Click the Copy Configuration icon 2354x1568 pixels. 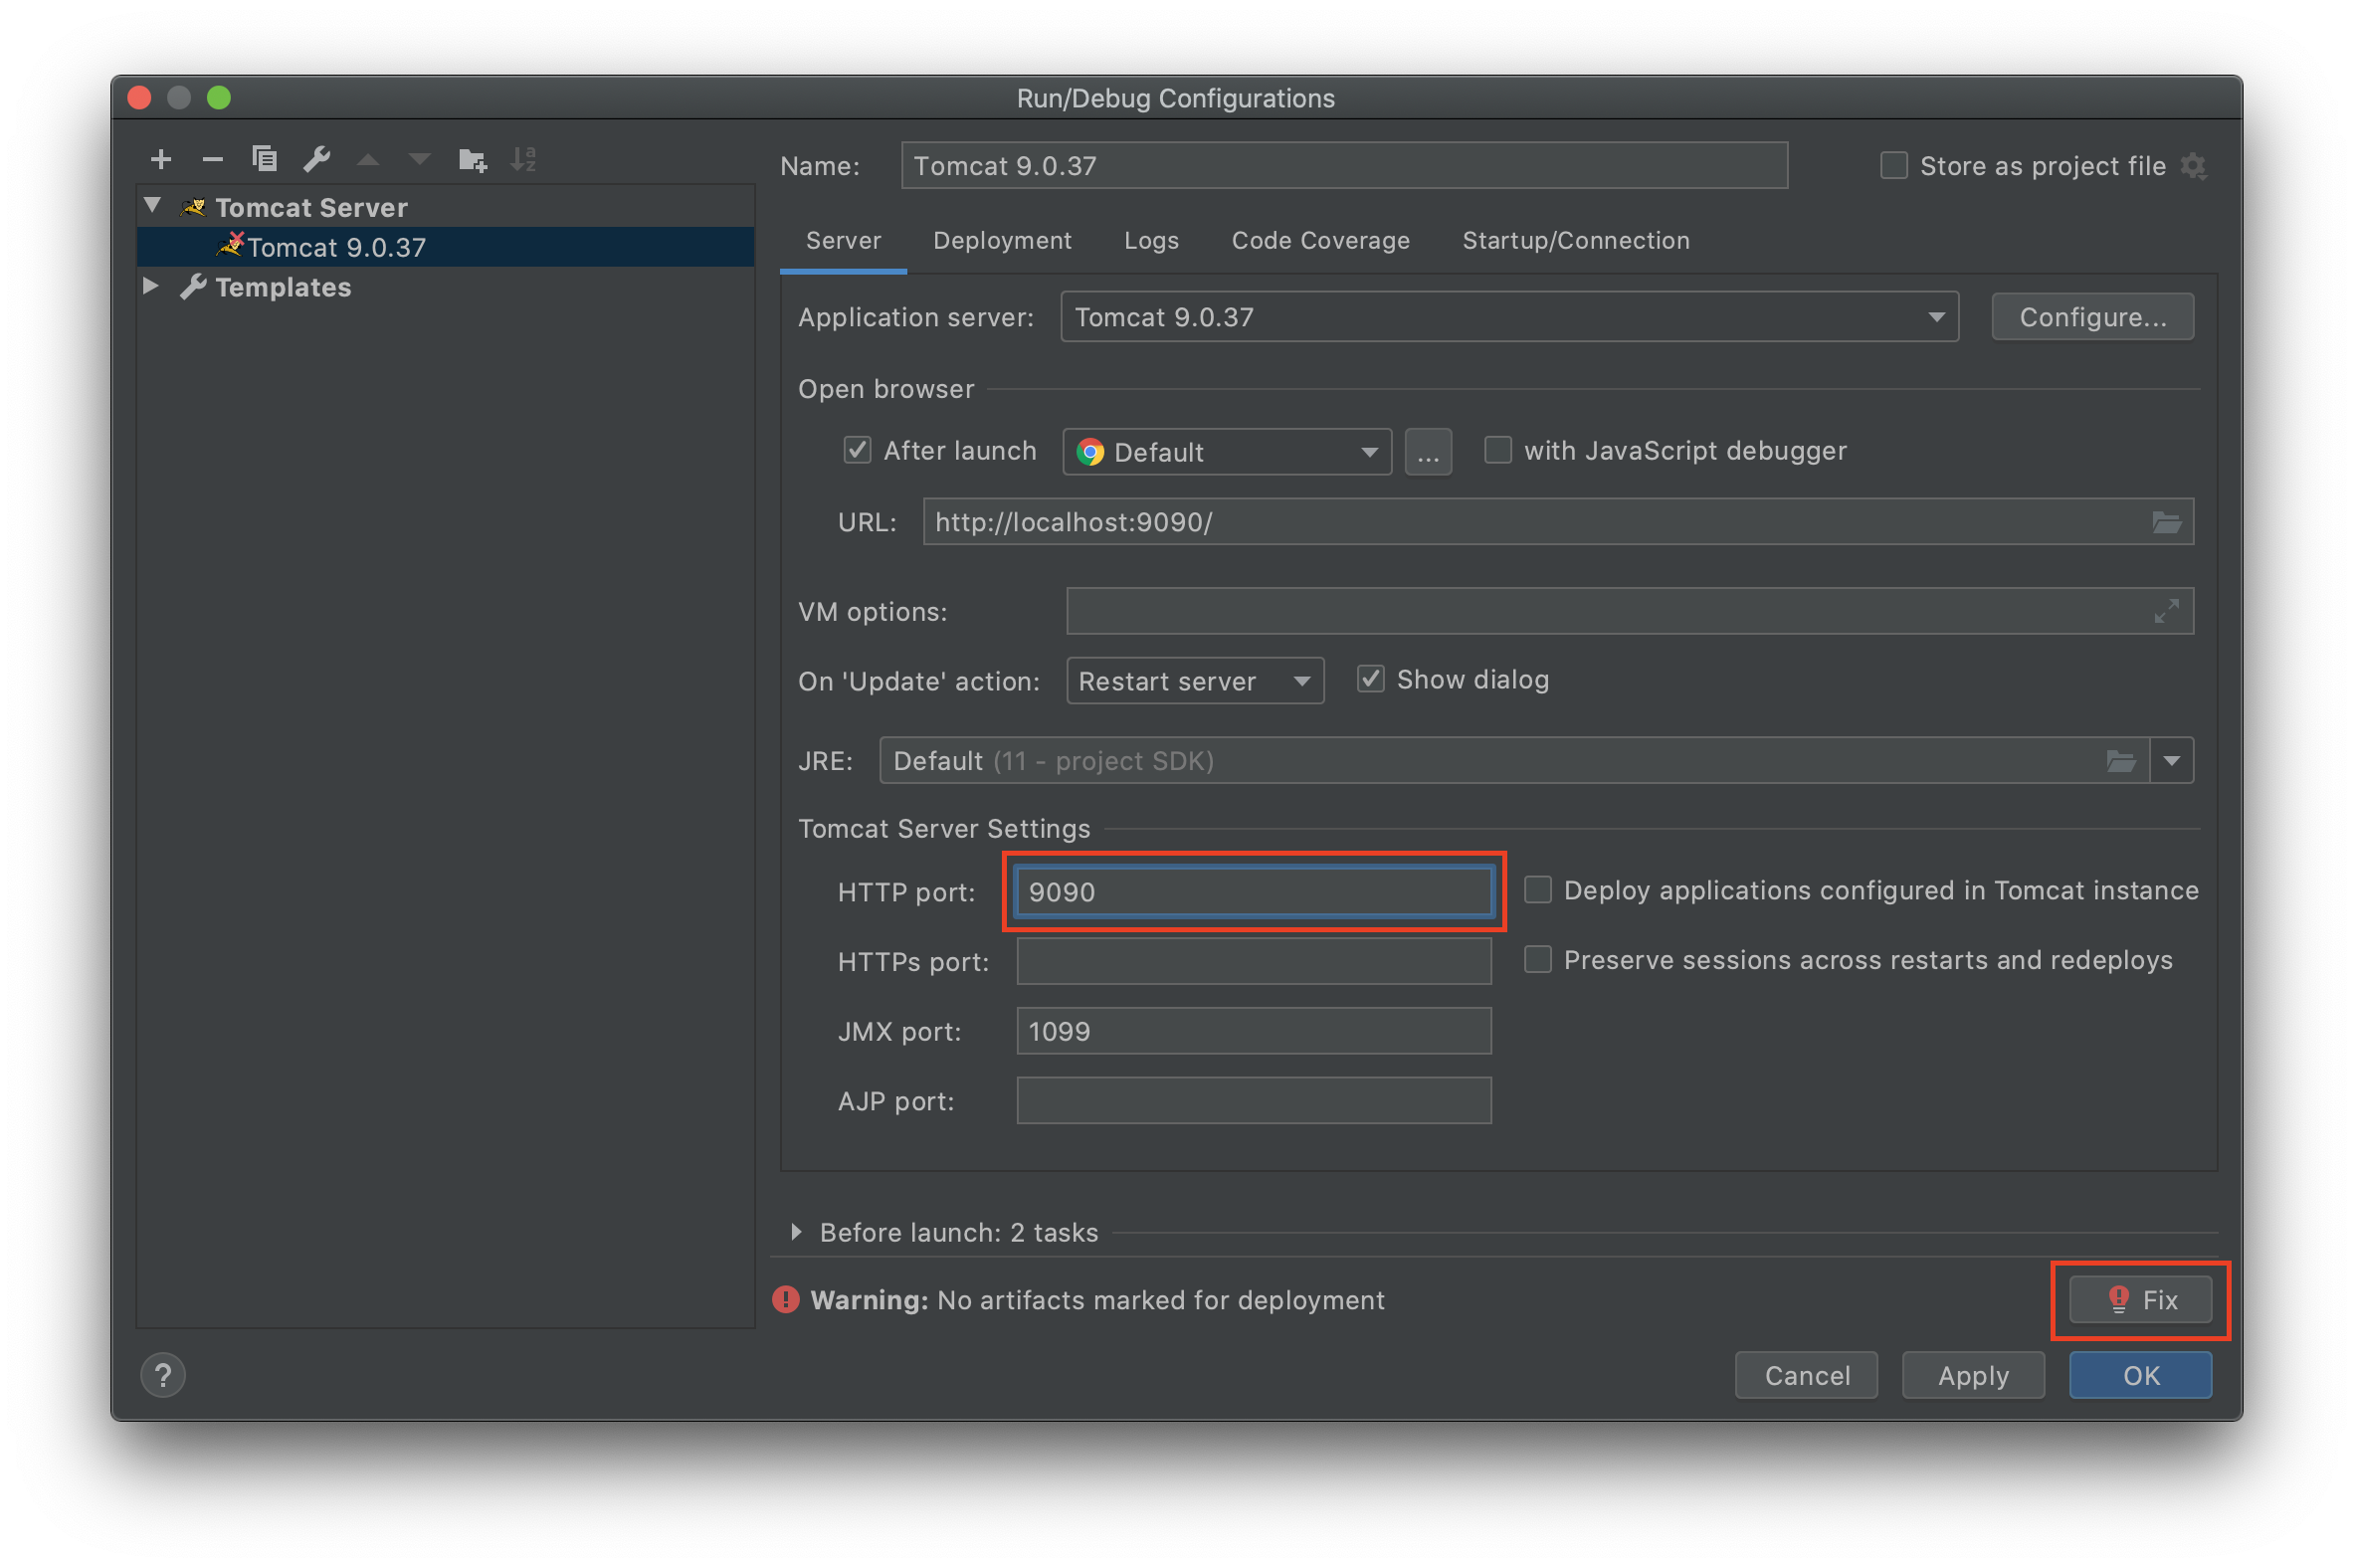265,159
